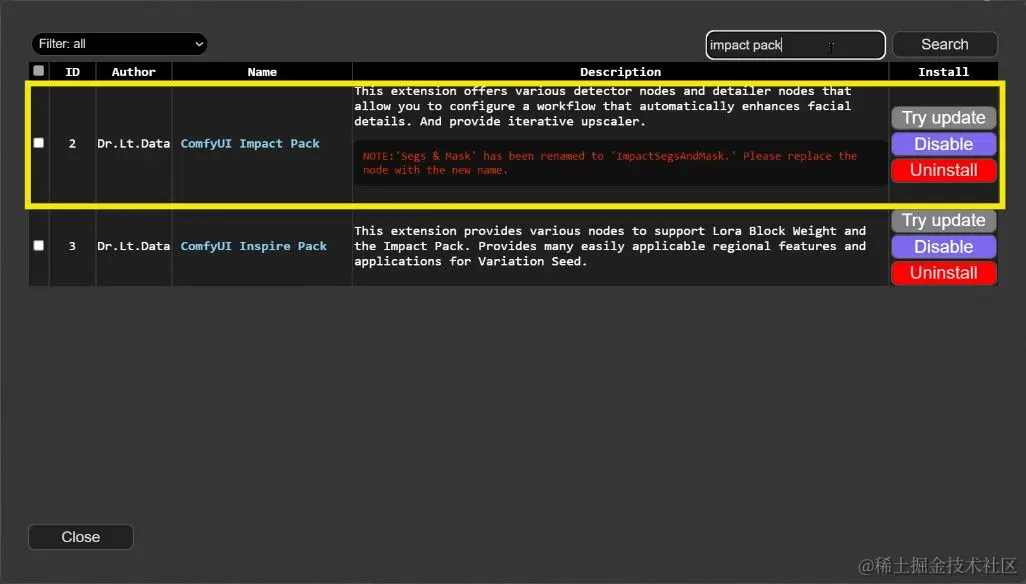
Task: Click the Inspire Pack description about Lora Block Weight
Action: coord(610,246)
